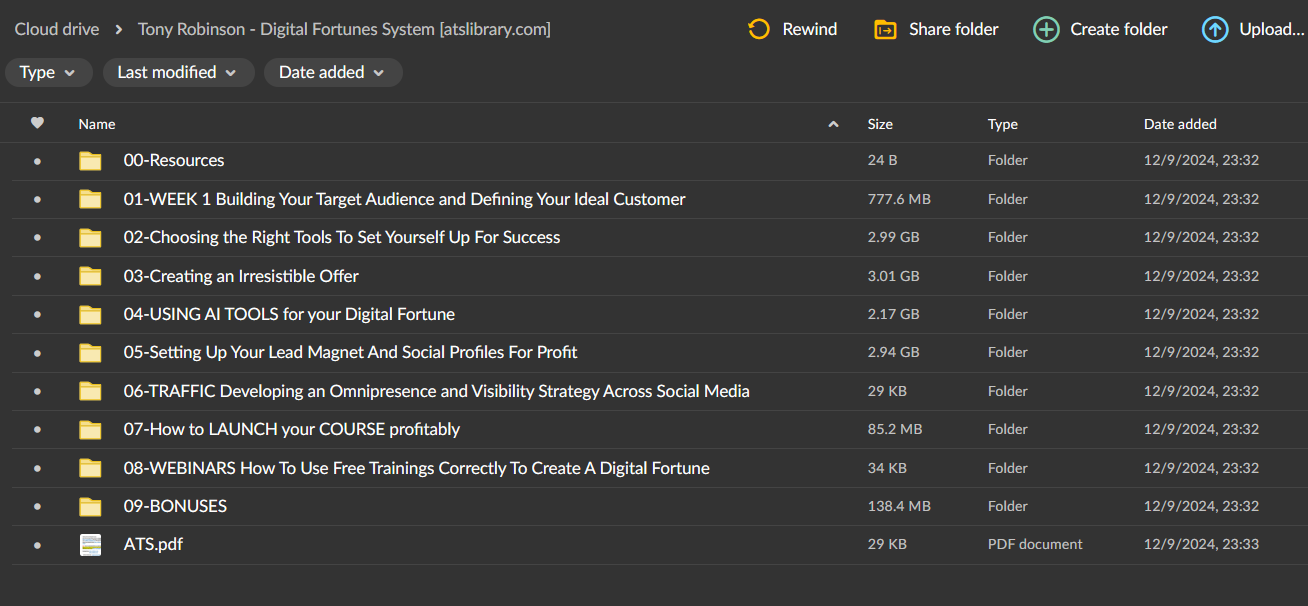Viewport: 1308px width, 606px height.
Task: Select the row dot beside 01-WEEK 1 folder
Action: coord(37,198)
